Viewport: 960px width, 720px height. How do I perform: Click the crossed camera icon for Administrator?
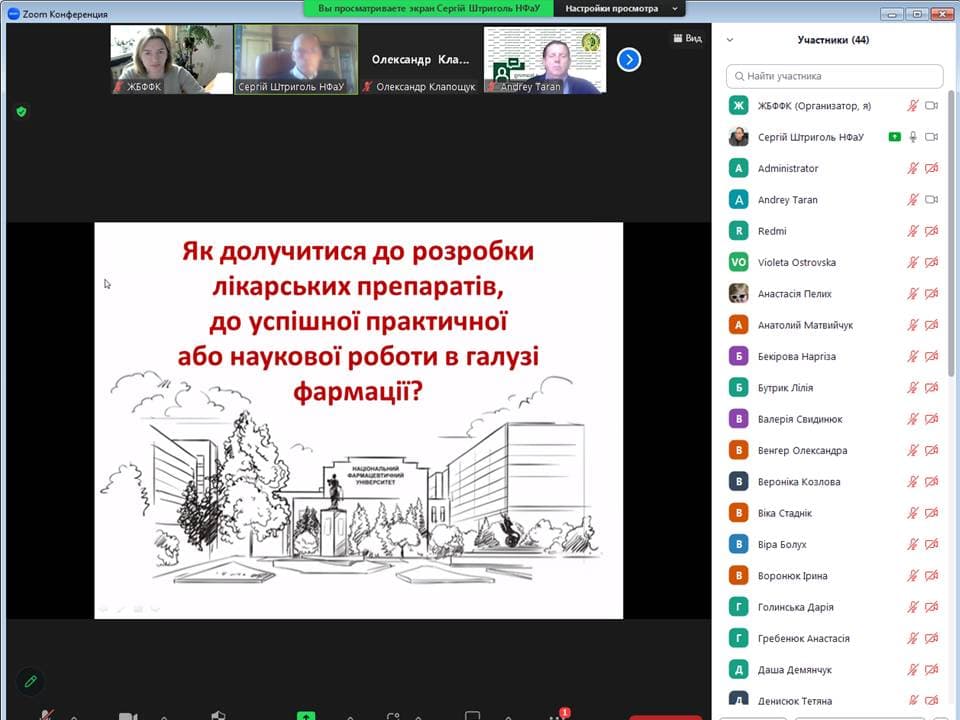pyautogui.click(x=931, y=168)
